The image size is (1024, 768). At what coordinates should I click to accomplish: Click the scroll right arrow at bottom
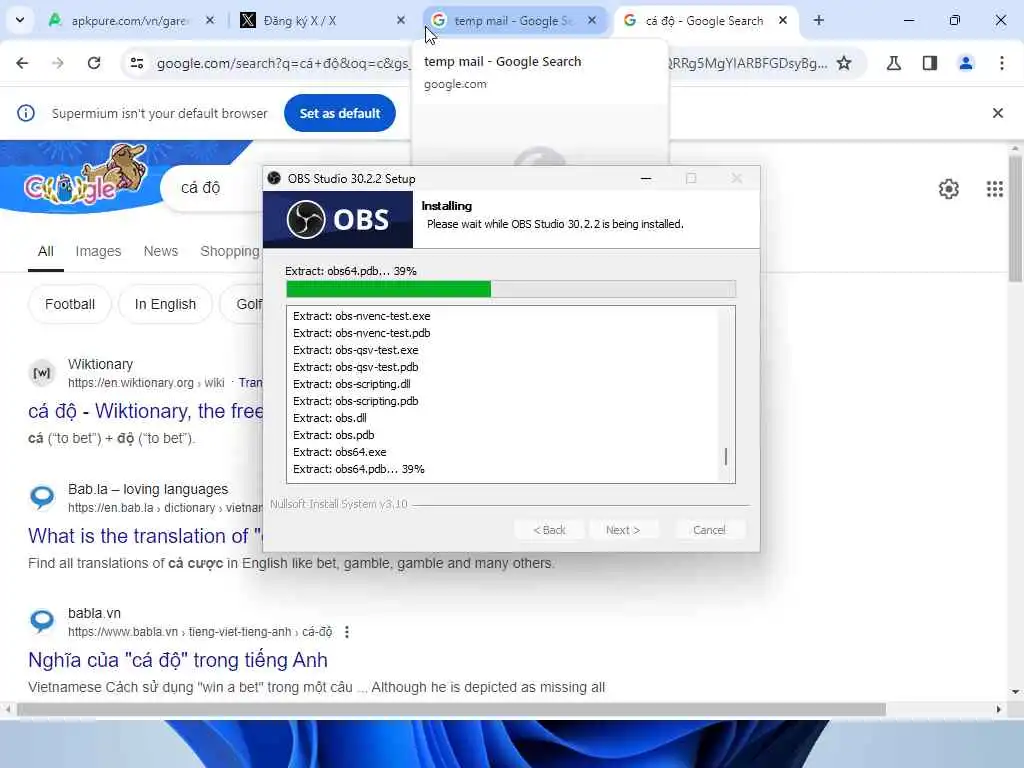998,709
